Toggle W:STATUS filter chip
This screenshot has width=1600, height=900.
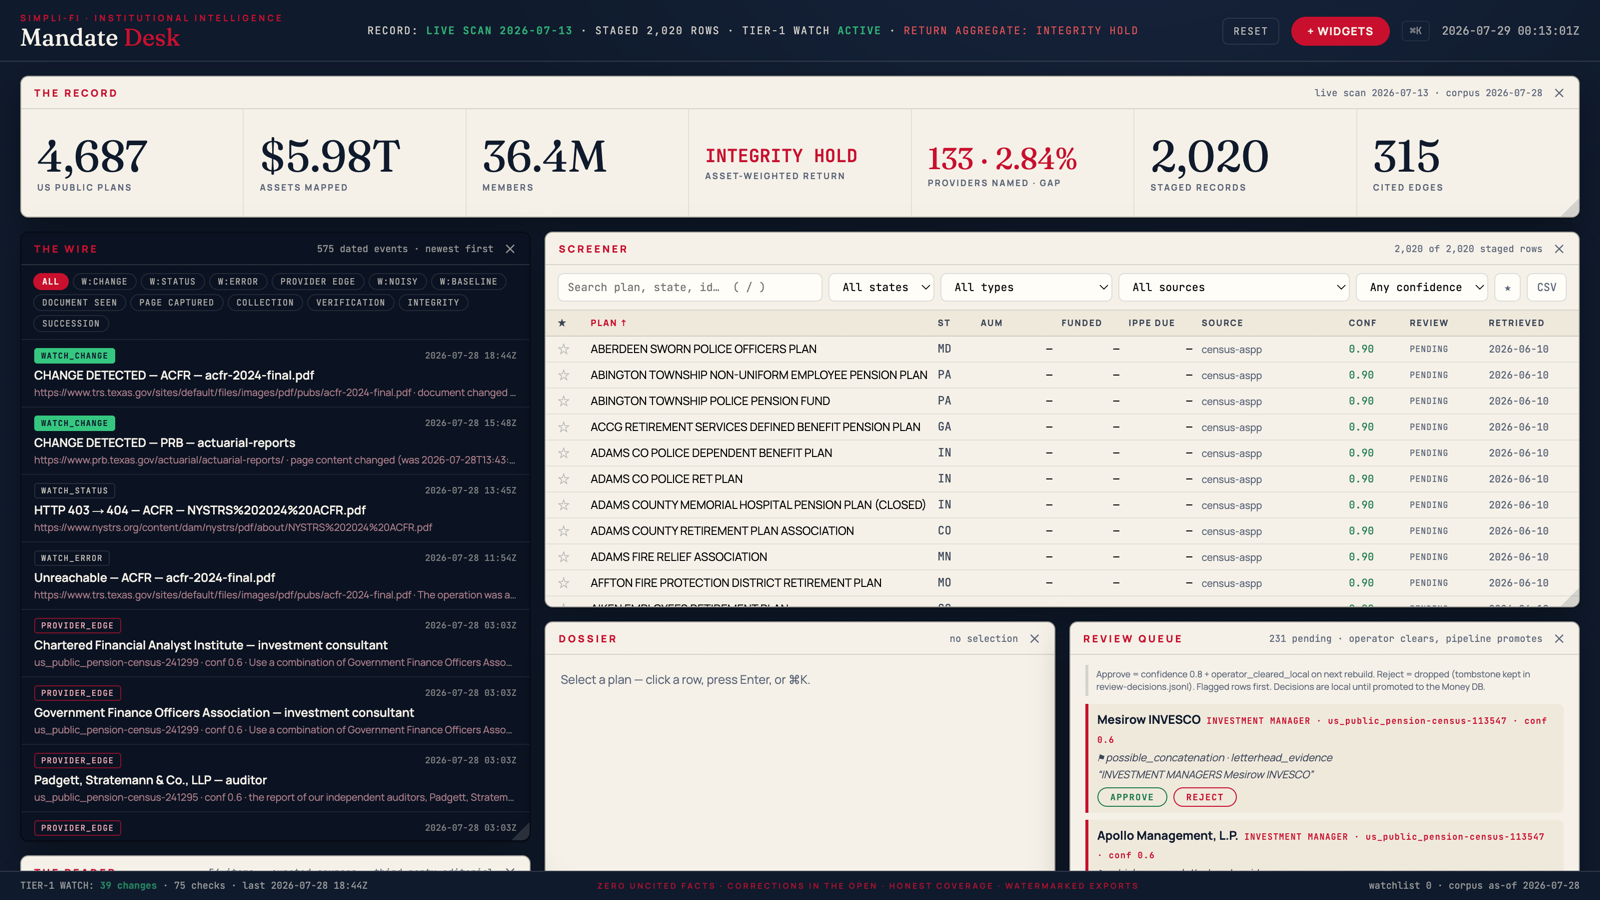tap(172, 282)
